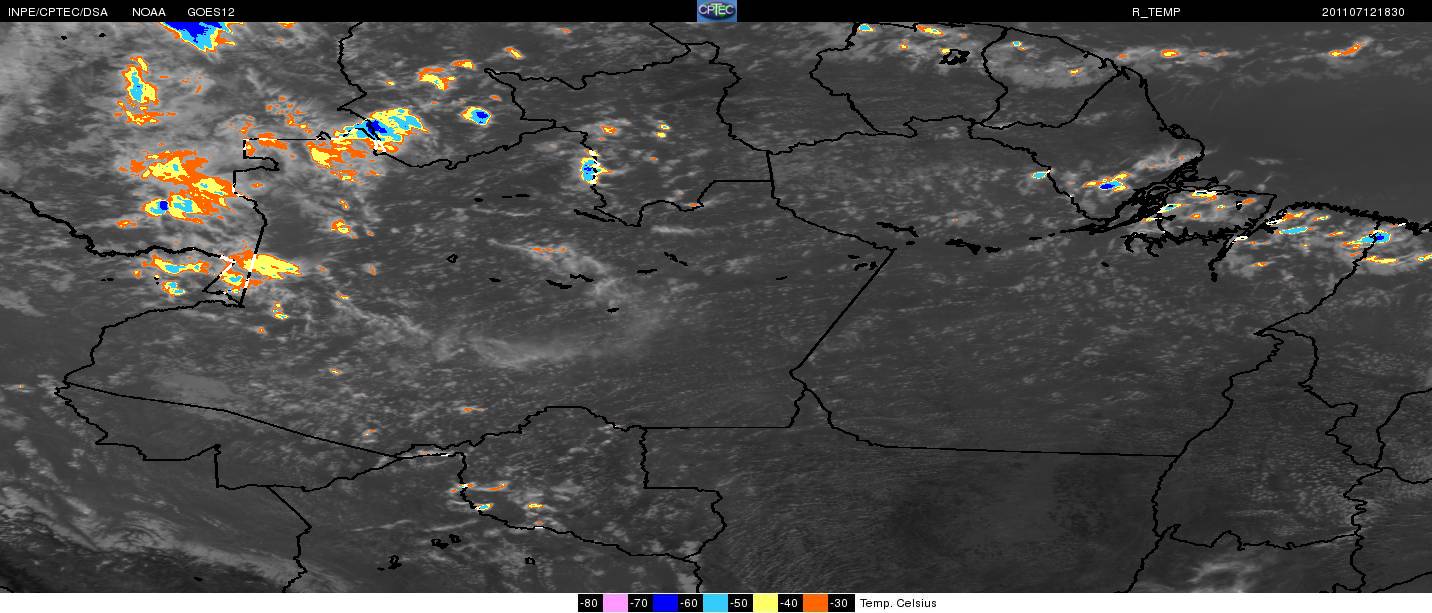Pick the cyan legend color swatch

pyautogui.click(x=715, y=603)
